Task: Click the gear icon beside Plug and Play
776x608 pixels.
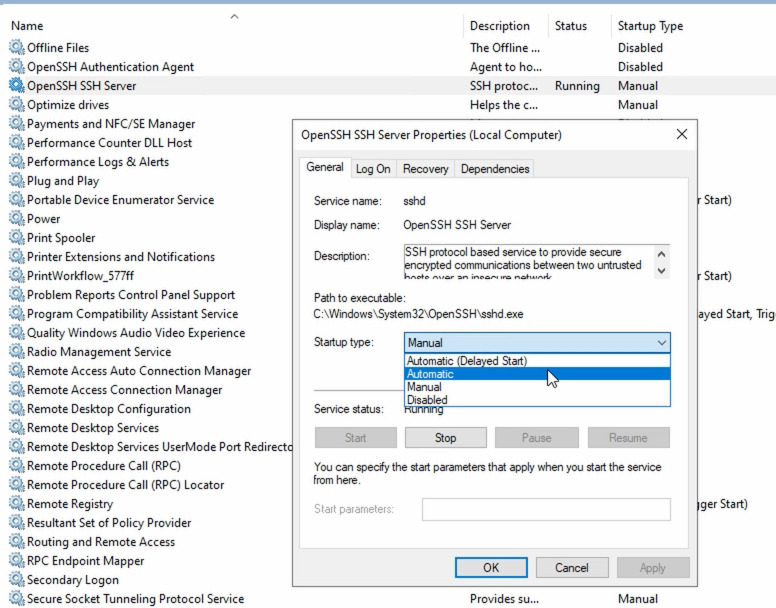Action: point(16,181)
